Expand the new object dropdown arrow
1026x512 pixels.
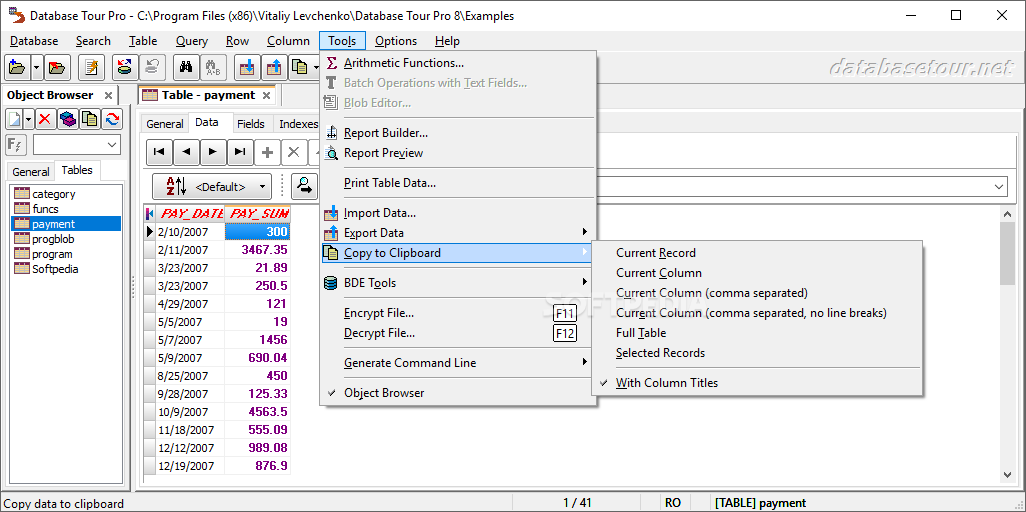click(x=28, y=119)
